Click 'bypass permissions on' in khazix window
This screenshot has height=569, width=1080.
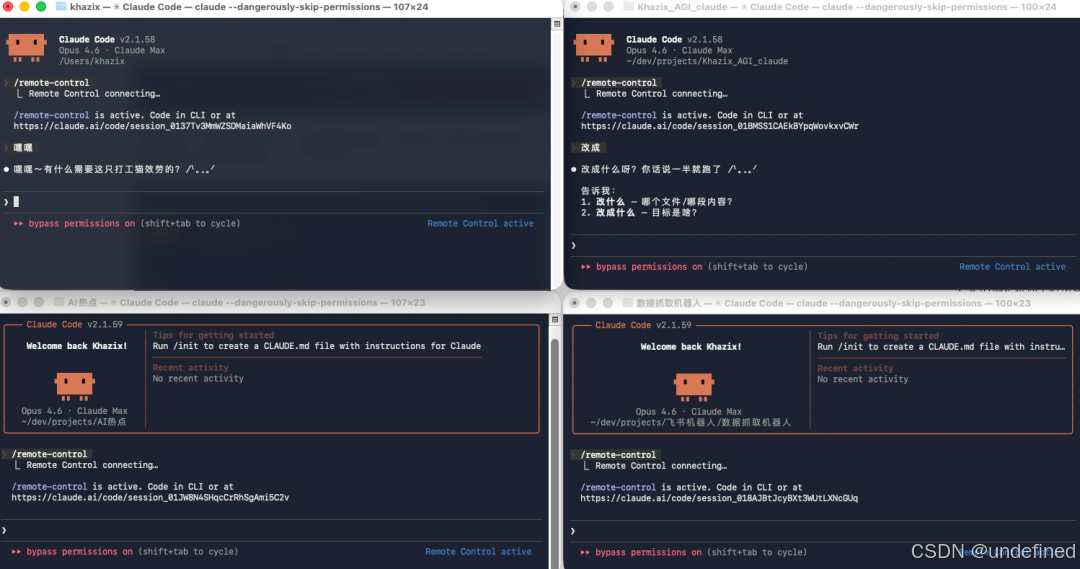pyautogui.click(x=81, y=223)
